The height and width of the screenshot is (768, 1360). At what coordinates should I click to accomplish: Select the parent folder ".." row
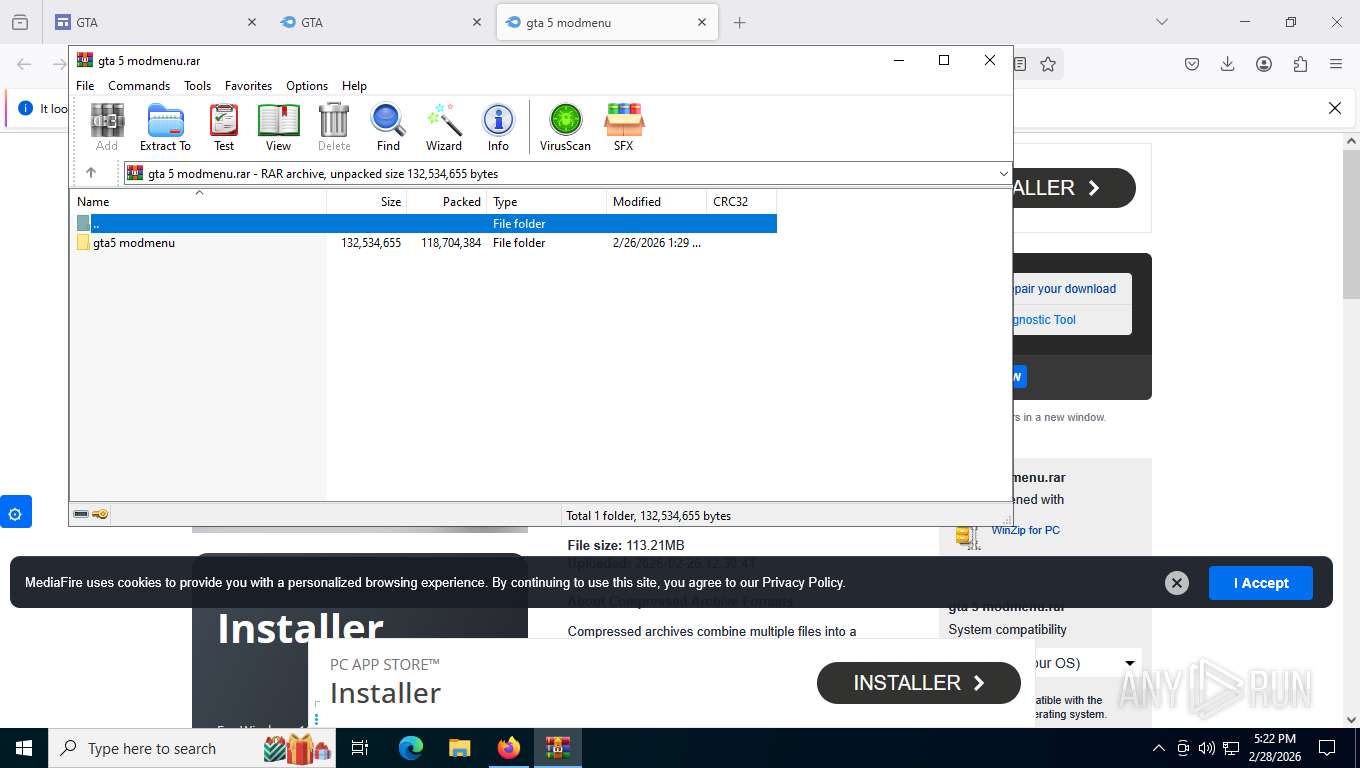pos(426,224)
